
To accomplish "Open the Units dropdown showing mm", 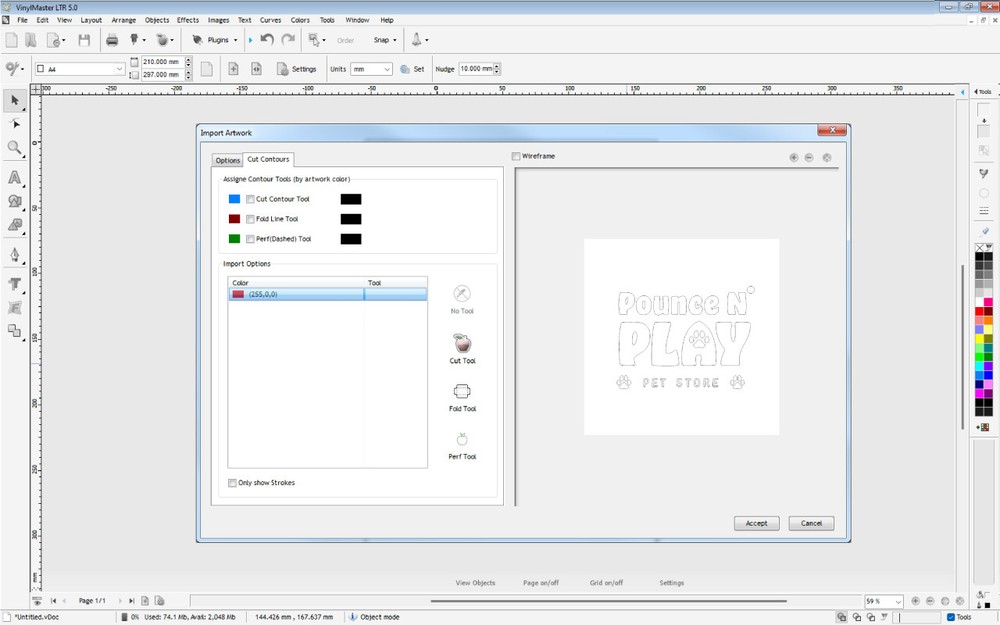I will click(387, 68).
